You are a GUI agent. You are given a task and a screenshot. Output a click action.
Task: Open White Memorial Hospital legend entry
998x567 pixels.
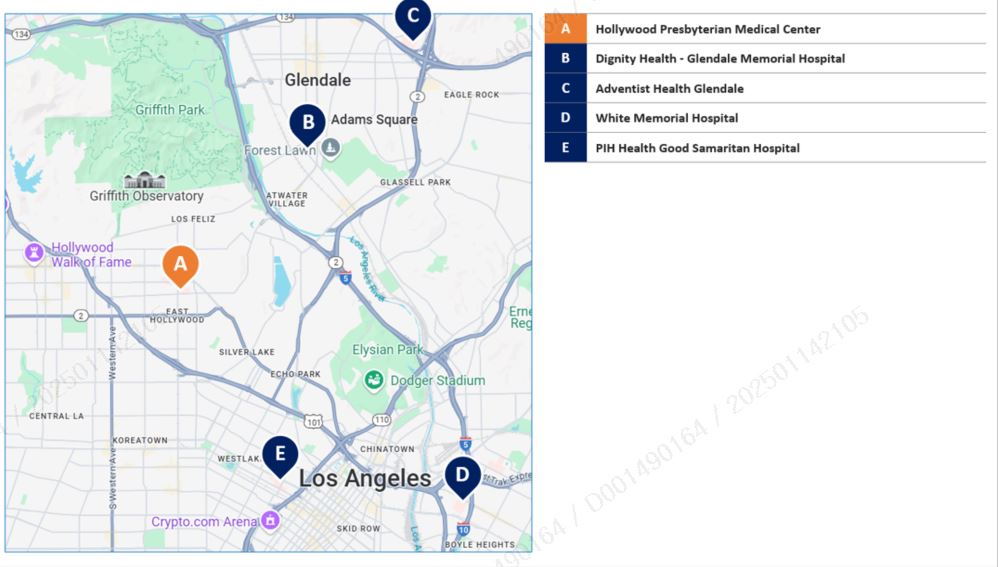(666, 118)
